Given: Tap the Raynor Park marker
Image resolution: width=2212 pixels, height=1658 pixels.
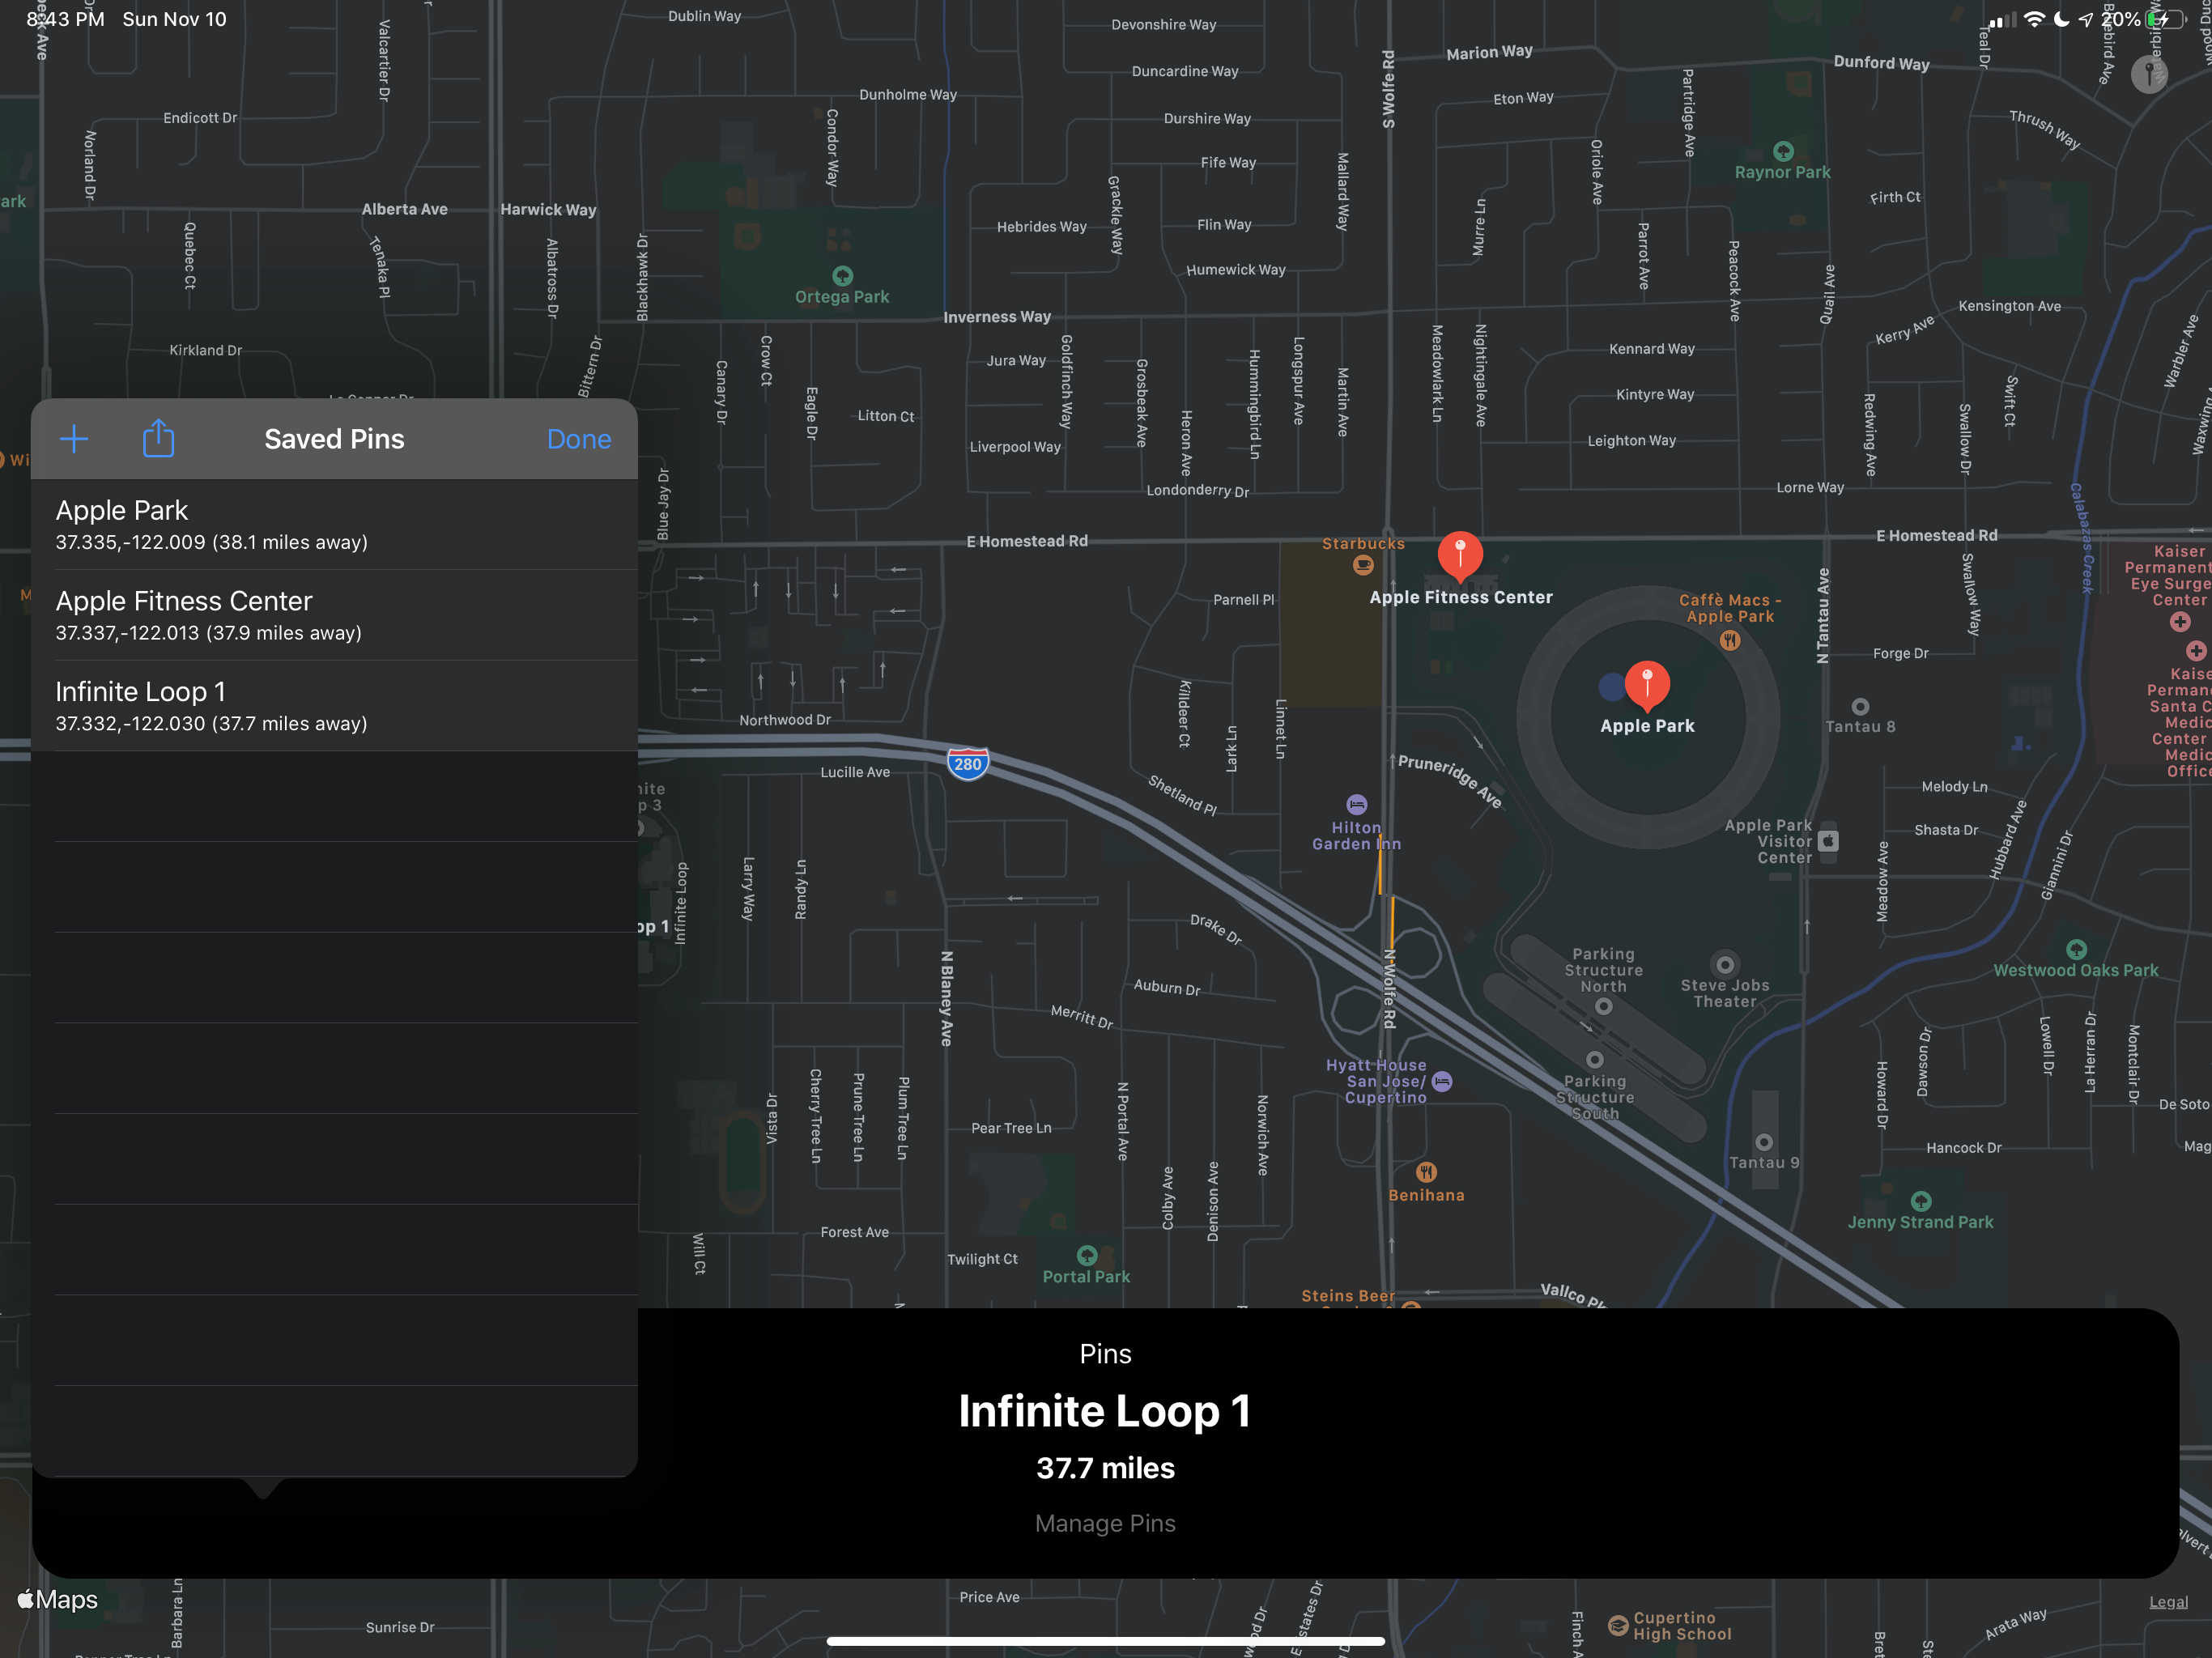Looking at the screenshot, I should click(1783, 151).
